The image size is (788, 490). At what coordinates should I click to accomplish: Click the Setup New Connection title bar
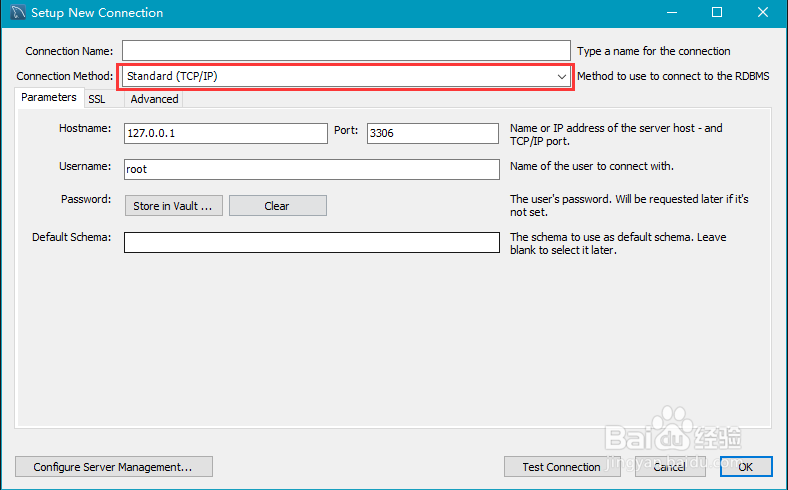point(350,13)
